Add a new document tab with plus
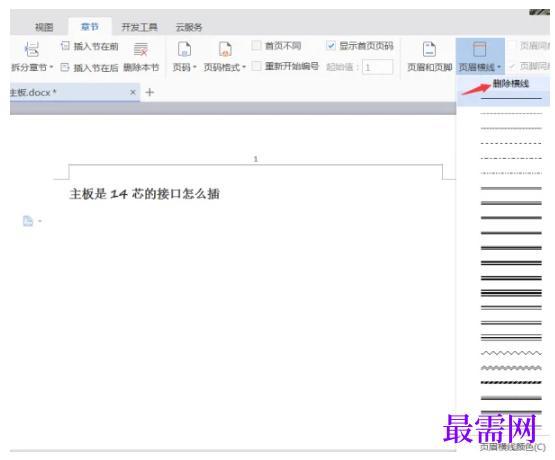 point(150,92)
